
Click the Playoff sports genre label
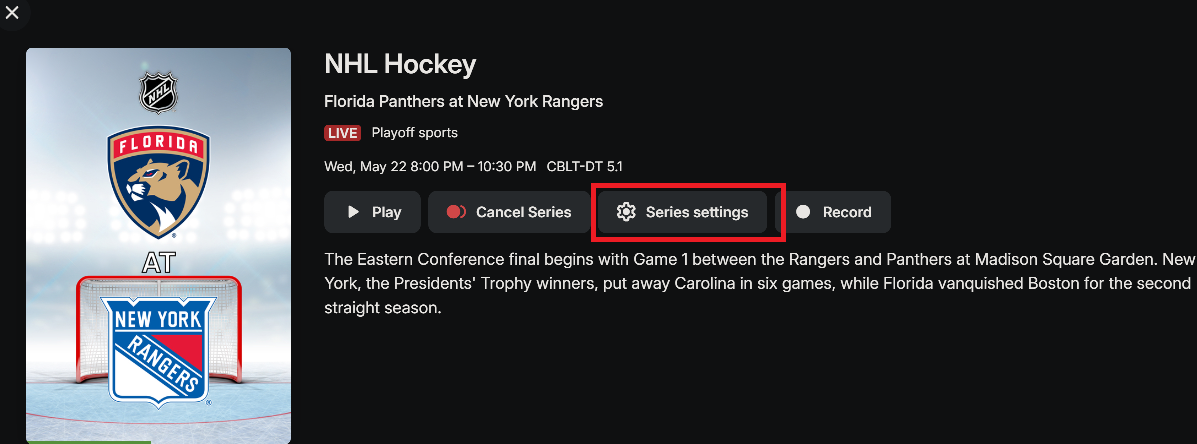pyautogui.click(x=414, y=133)
